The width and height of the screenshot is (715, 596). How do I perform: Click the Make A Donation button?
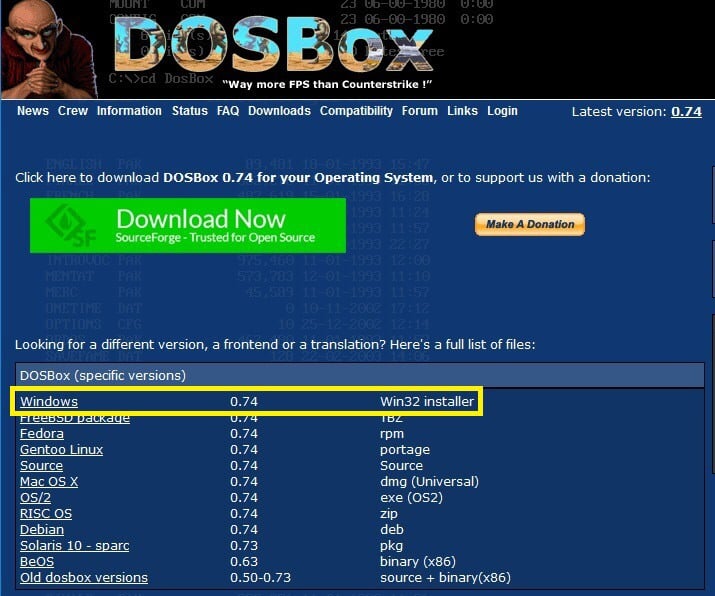tap(530, 224)
